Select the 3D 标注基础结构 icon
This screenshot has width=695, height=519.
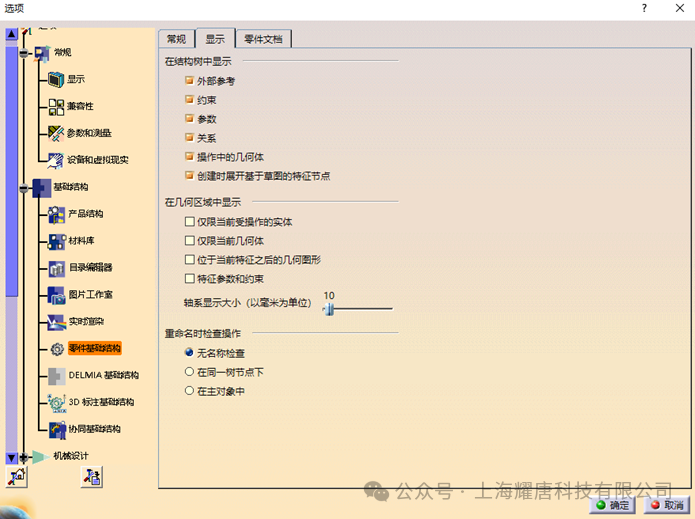click(56, 402)
